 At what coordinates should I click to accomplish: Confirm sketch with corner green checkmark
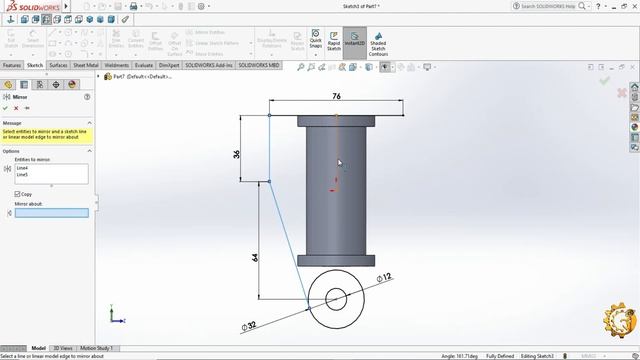(x=604, y=81)
